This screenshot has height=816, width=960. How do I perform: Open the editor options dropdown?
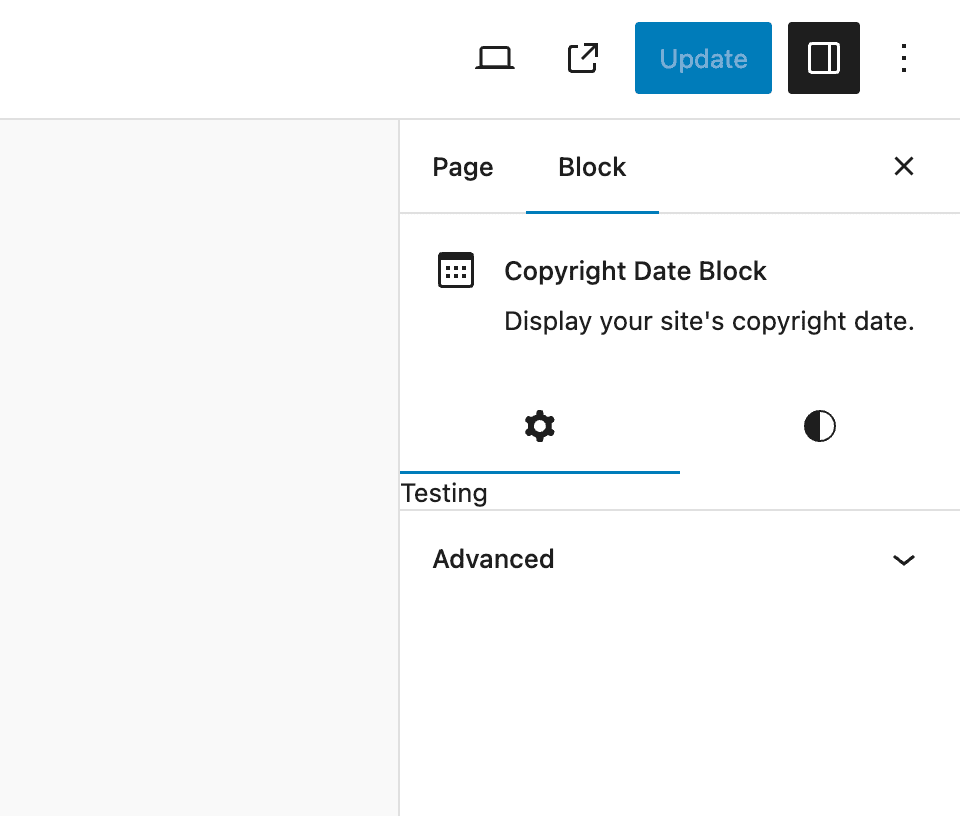click(904, 58)
